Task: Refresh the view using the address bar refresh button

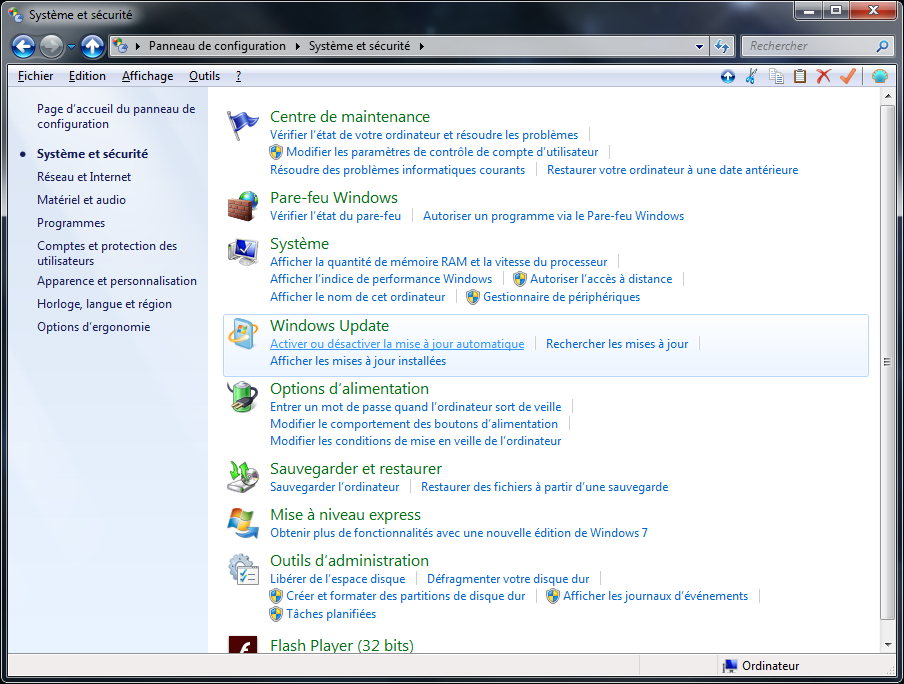Action: [721, 46]
